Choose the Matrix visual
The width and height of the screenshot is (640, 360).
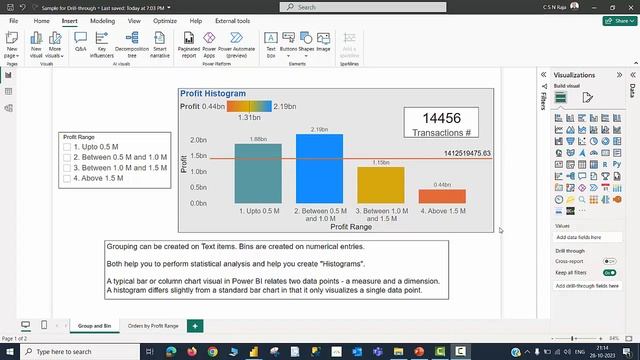coord(594,164)
